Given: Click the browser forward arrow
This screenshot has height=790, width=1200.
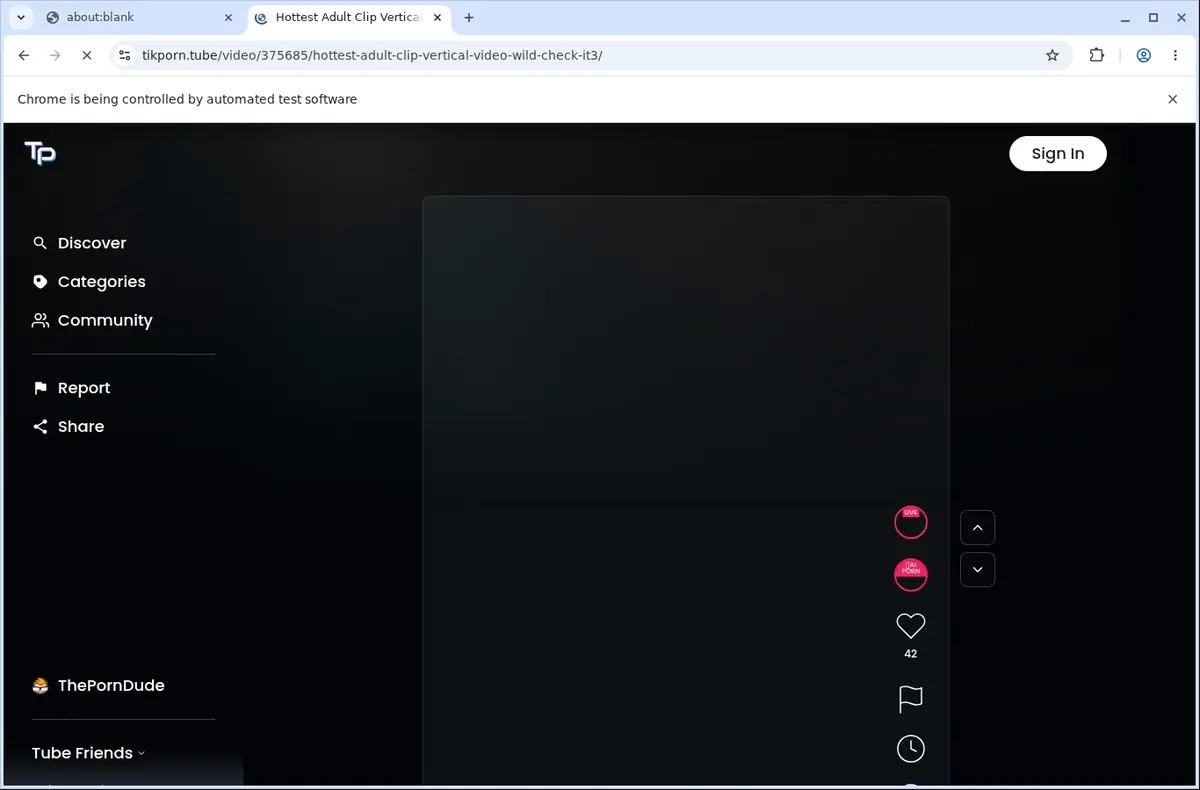Looking at the screenshot, I should [x=55, y=55].
